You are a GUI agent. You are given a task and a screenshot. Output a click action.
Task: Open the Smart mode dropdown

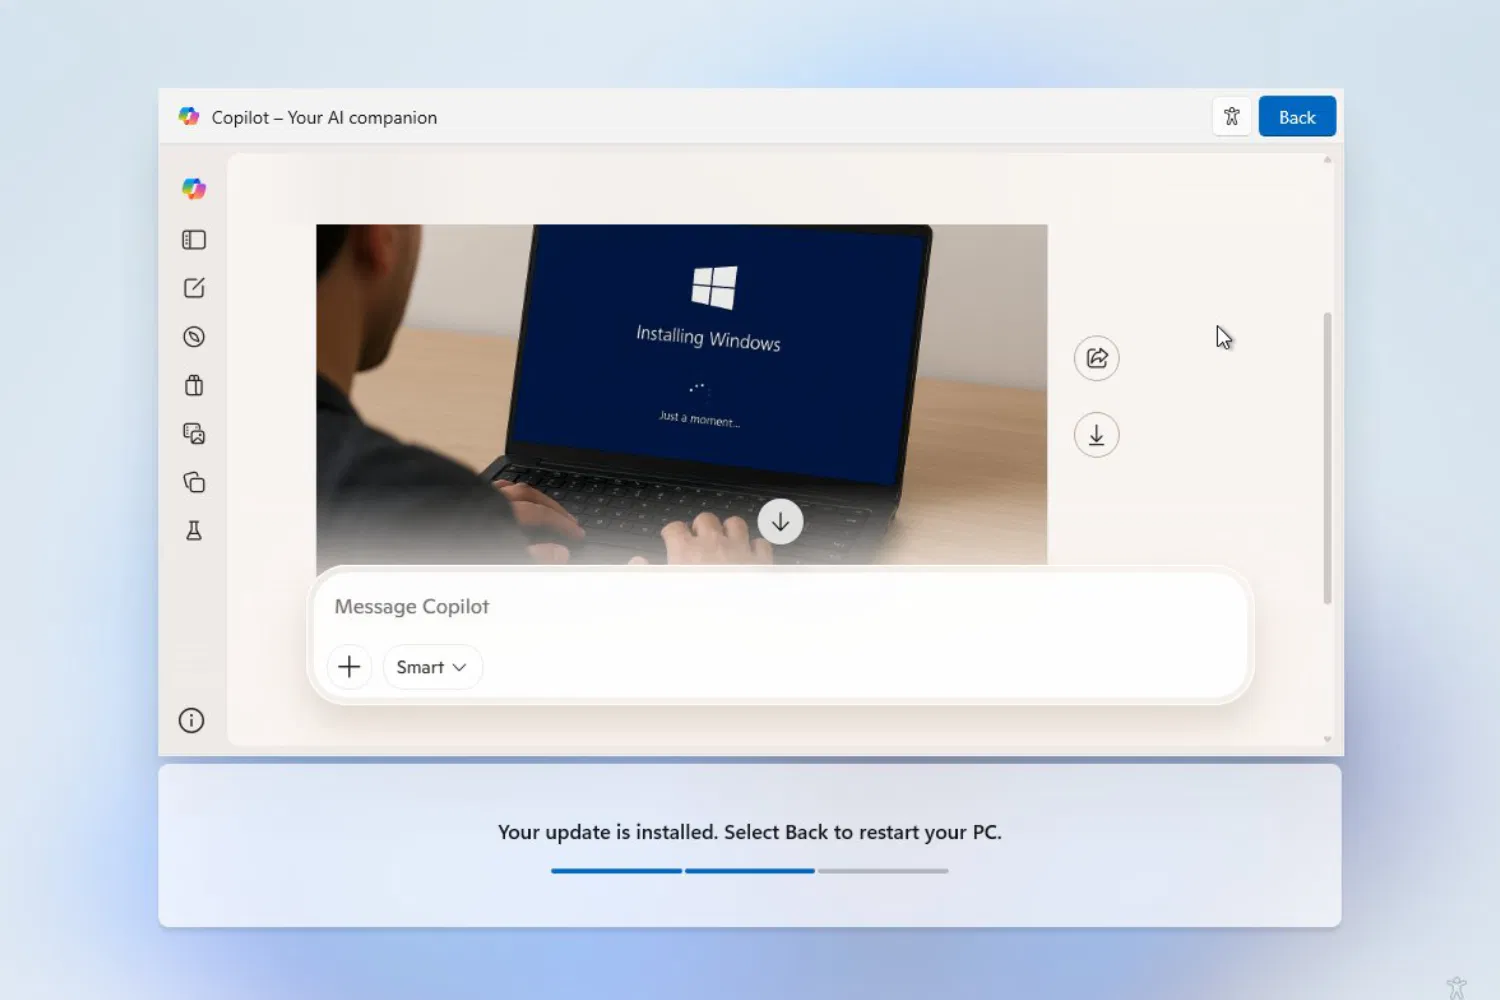click(x=431, y=666)
